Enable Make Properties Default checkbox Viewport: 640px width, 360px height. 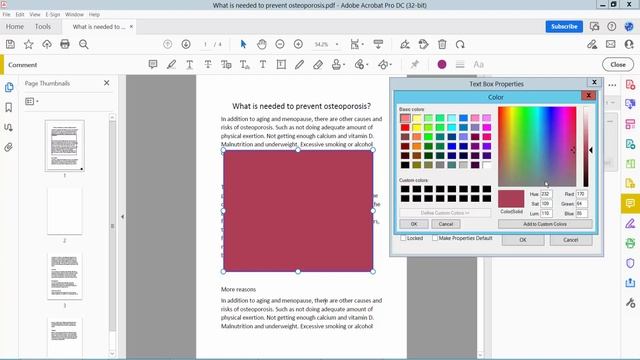click(435, 238)
